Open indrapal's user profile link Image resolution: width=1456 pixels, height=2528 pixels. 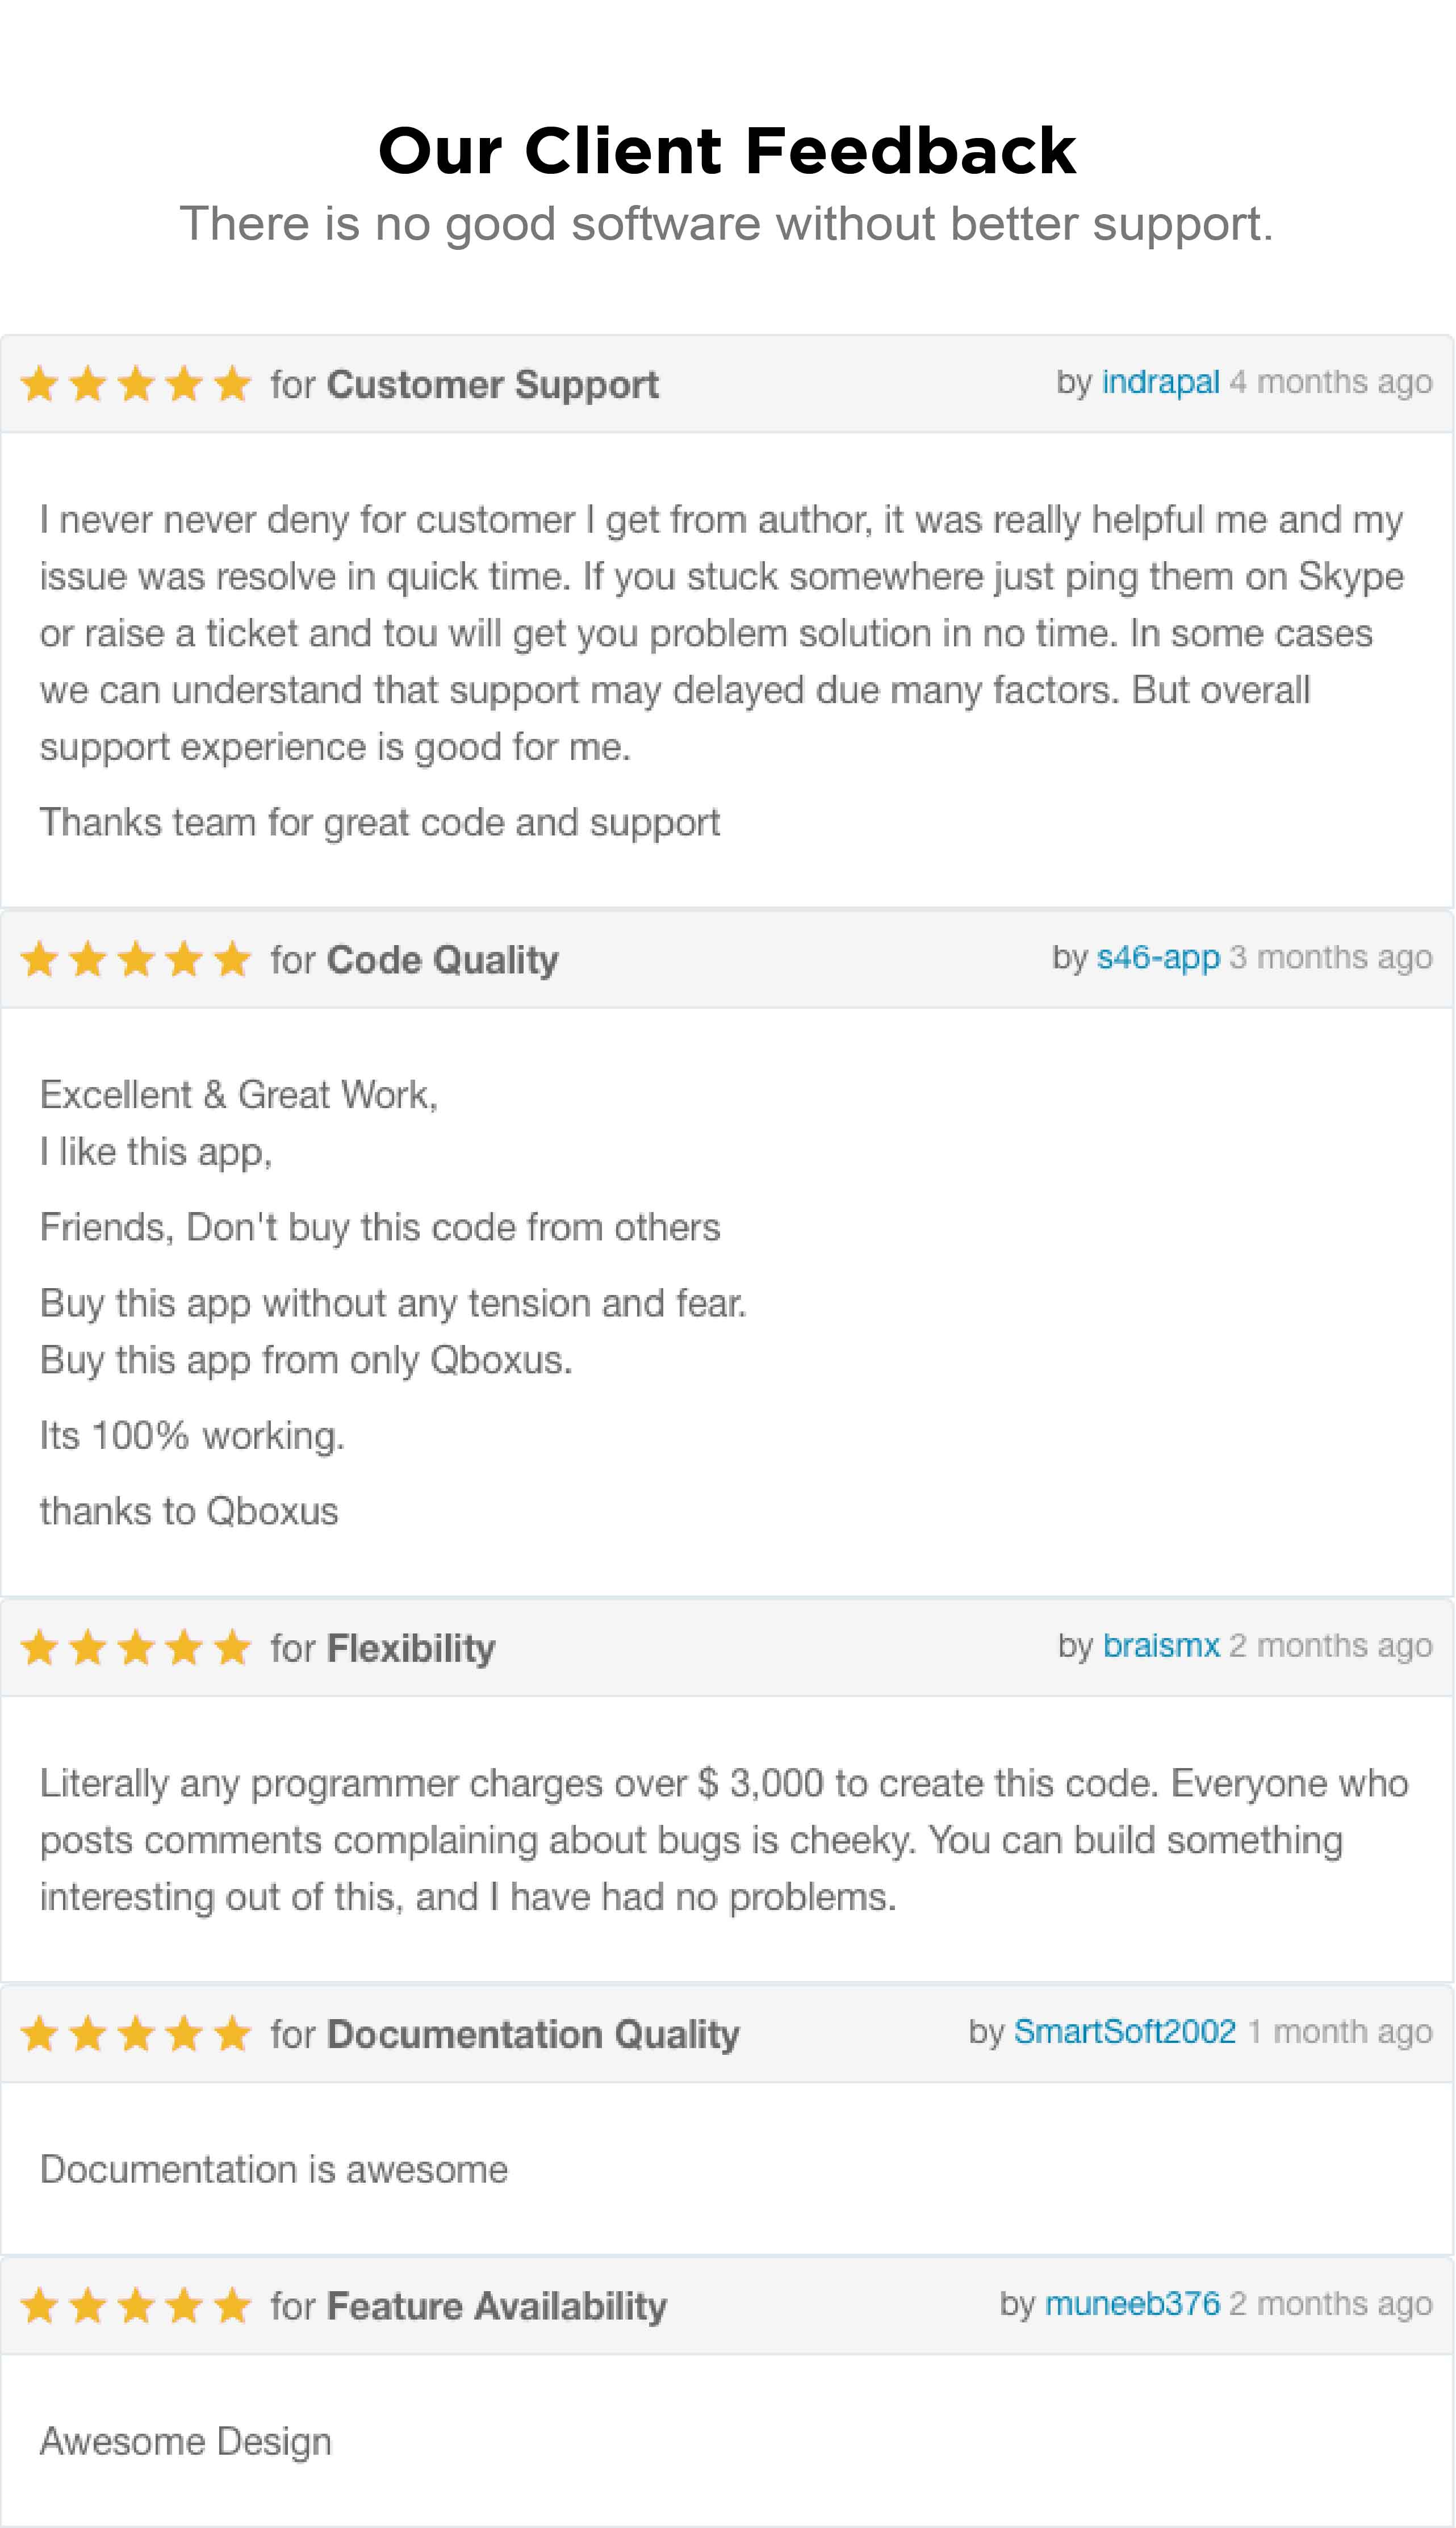point(1160,382)
